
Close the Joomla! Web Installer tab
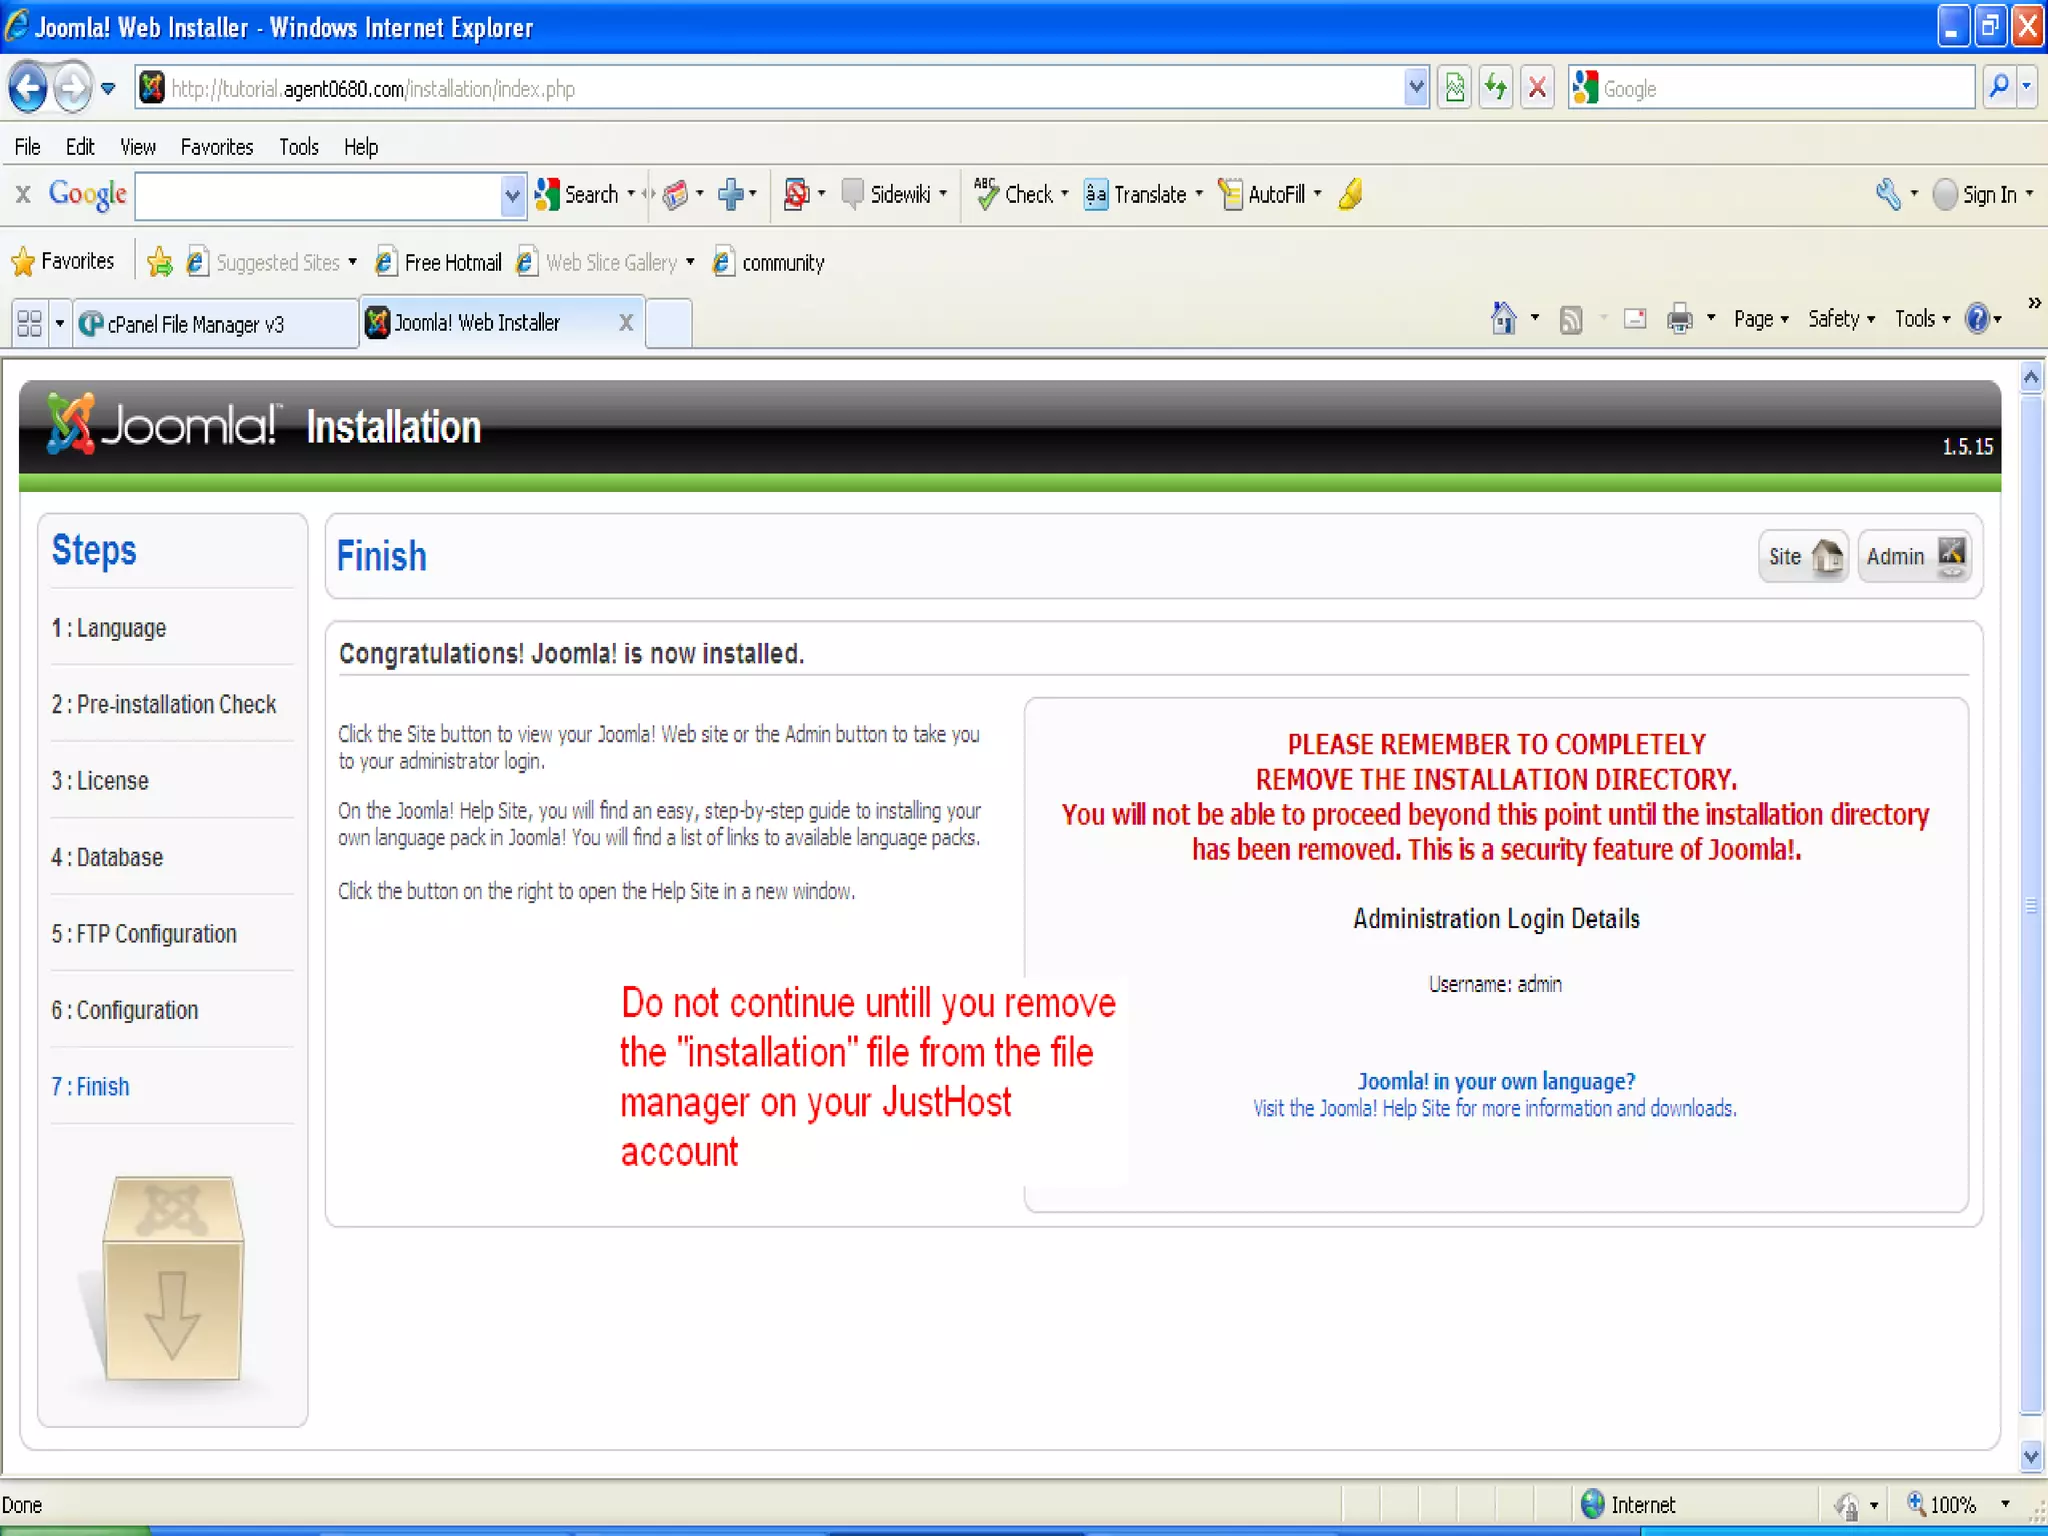point(626,322)
